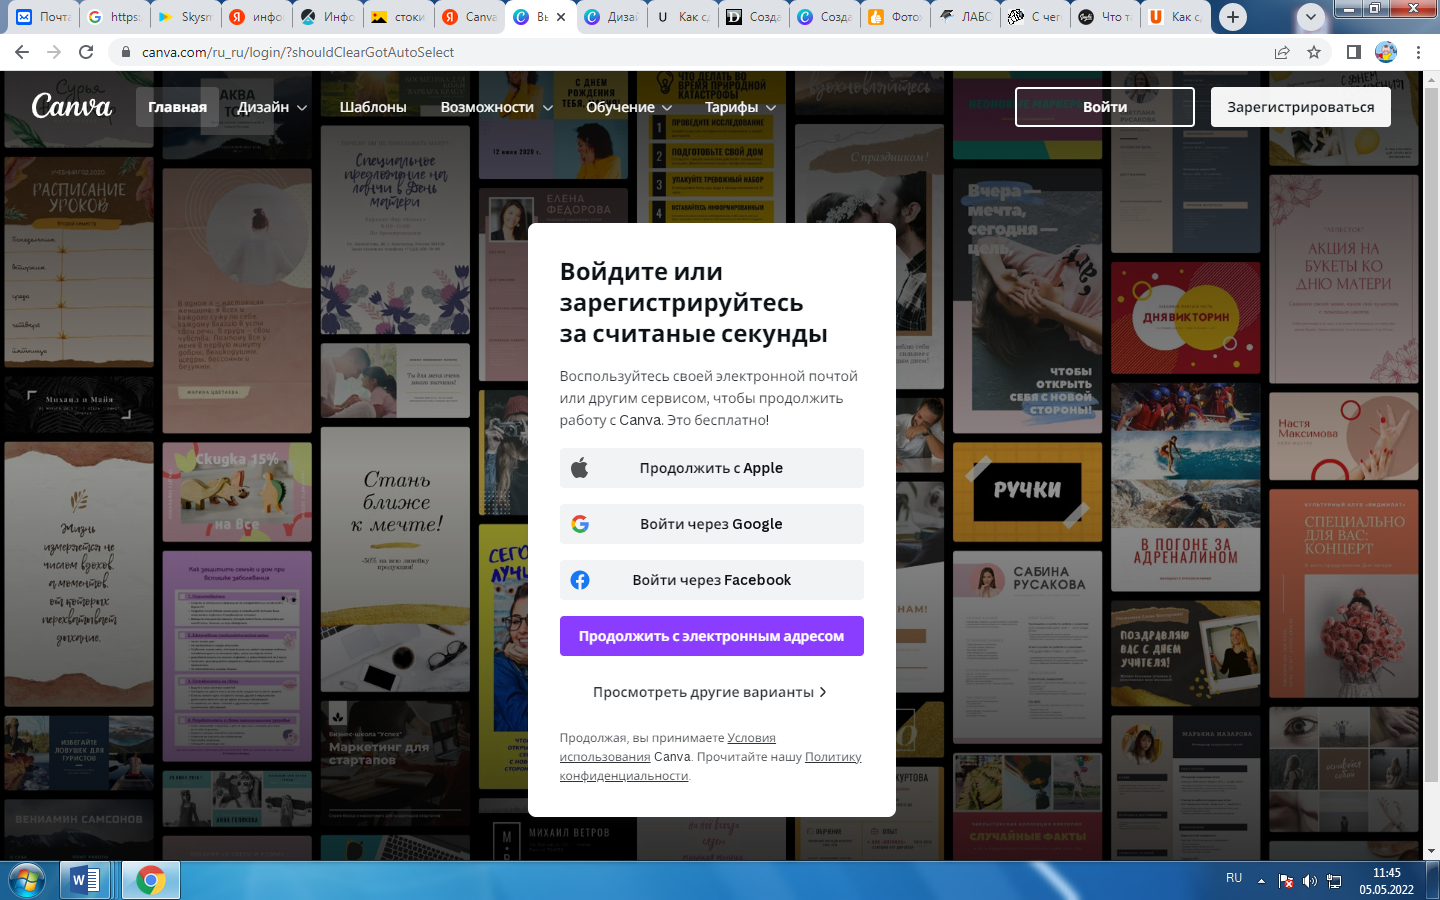Click the Windows Start button

coord(27,880)
